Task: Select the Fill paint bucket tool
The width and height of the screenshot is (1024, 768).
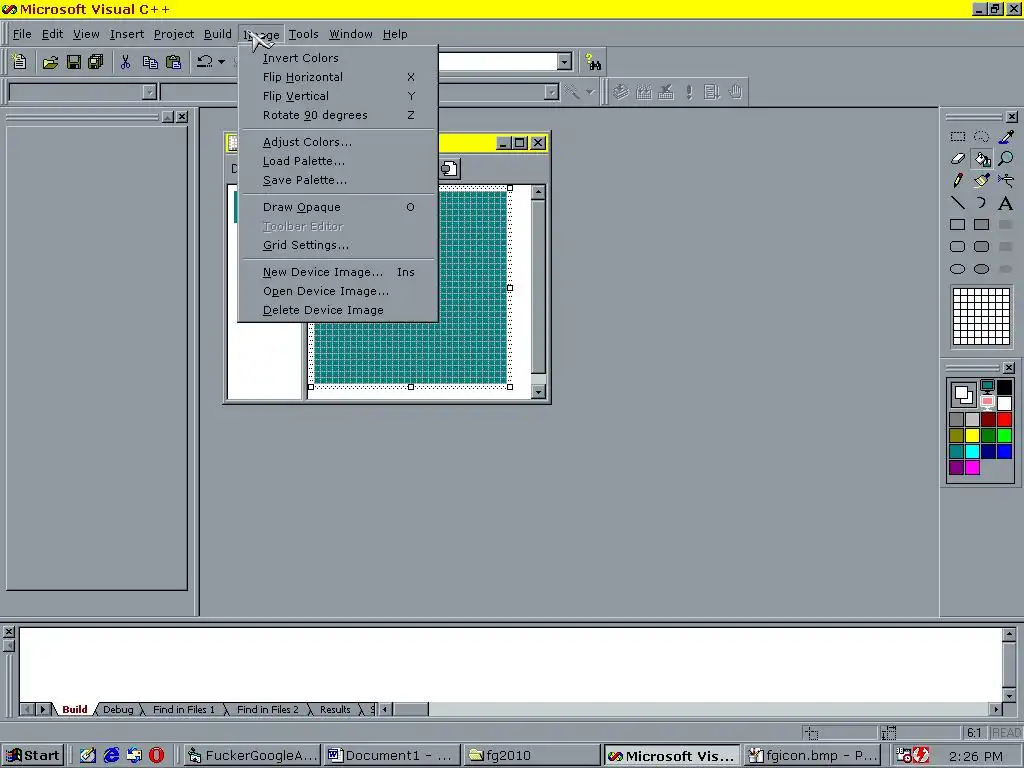Action: click(982, 159)
